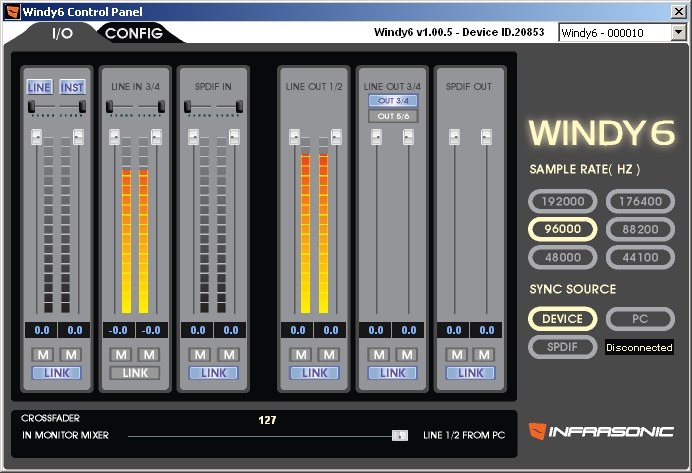This screenshot has height=473, width=692.
Task: Enable LINK on LINE IN 3/4 strip
Action: click(135, 373)
